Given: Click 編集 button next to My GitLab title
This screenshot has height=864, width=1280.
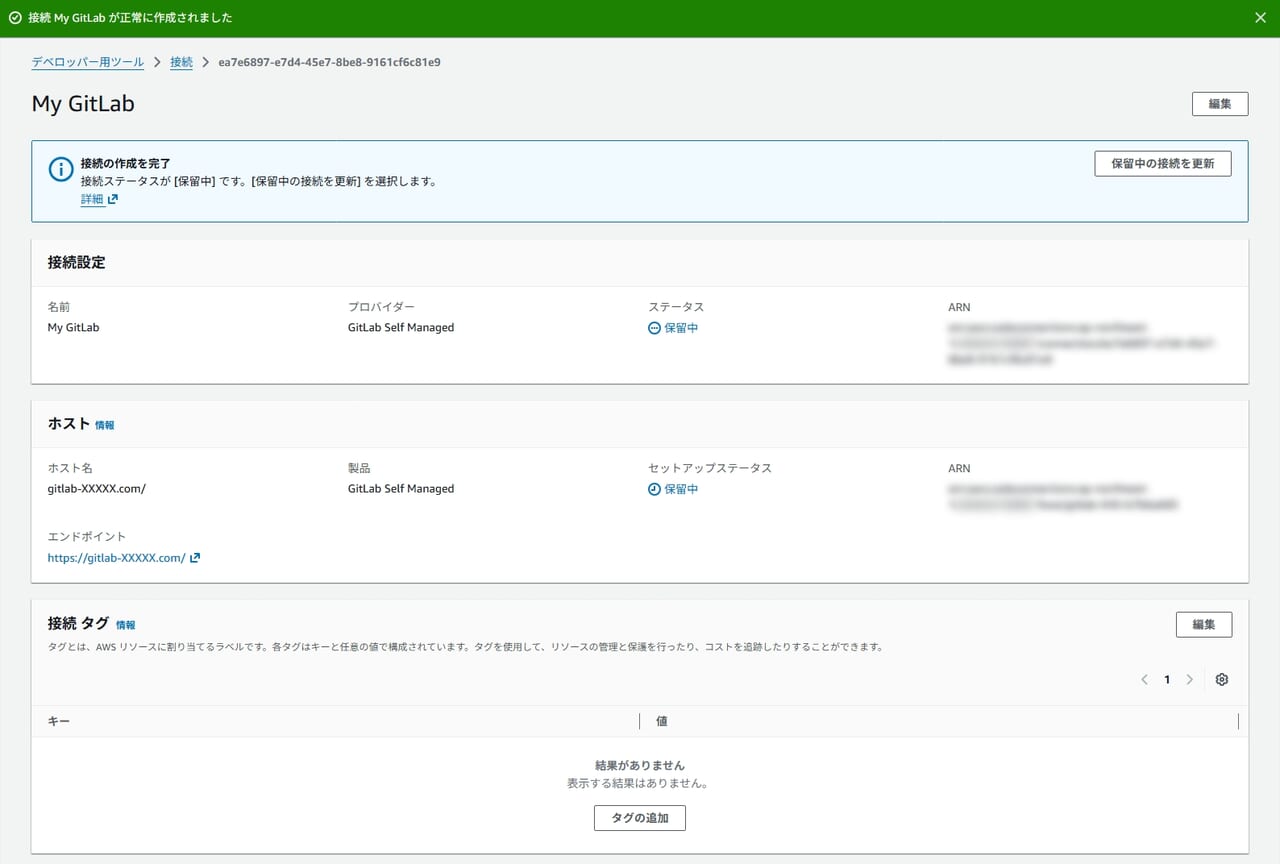Looking at the screenshot, I should click(1219, 104).
